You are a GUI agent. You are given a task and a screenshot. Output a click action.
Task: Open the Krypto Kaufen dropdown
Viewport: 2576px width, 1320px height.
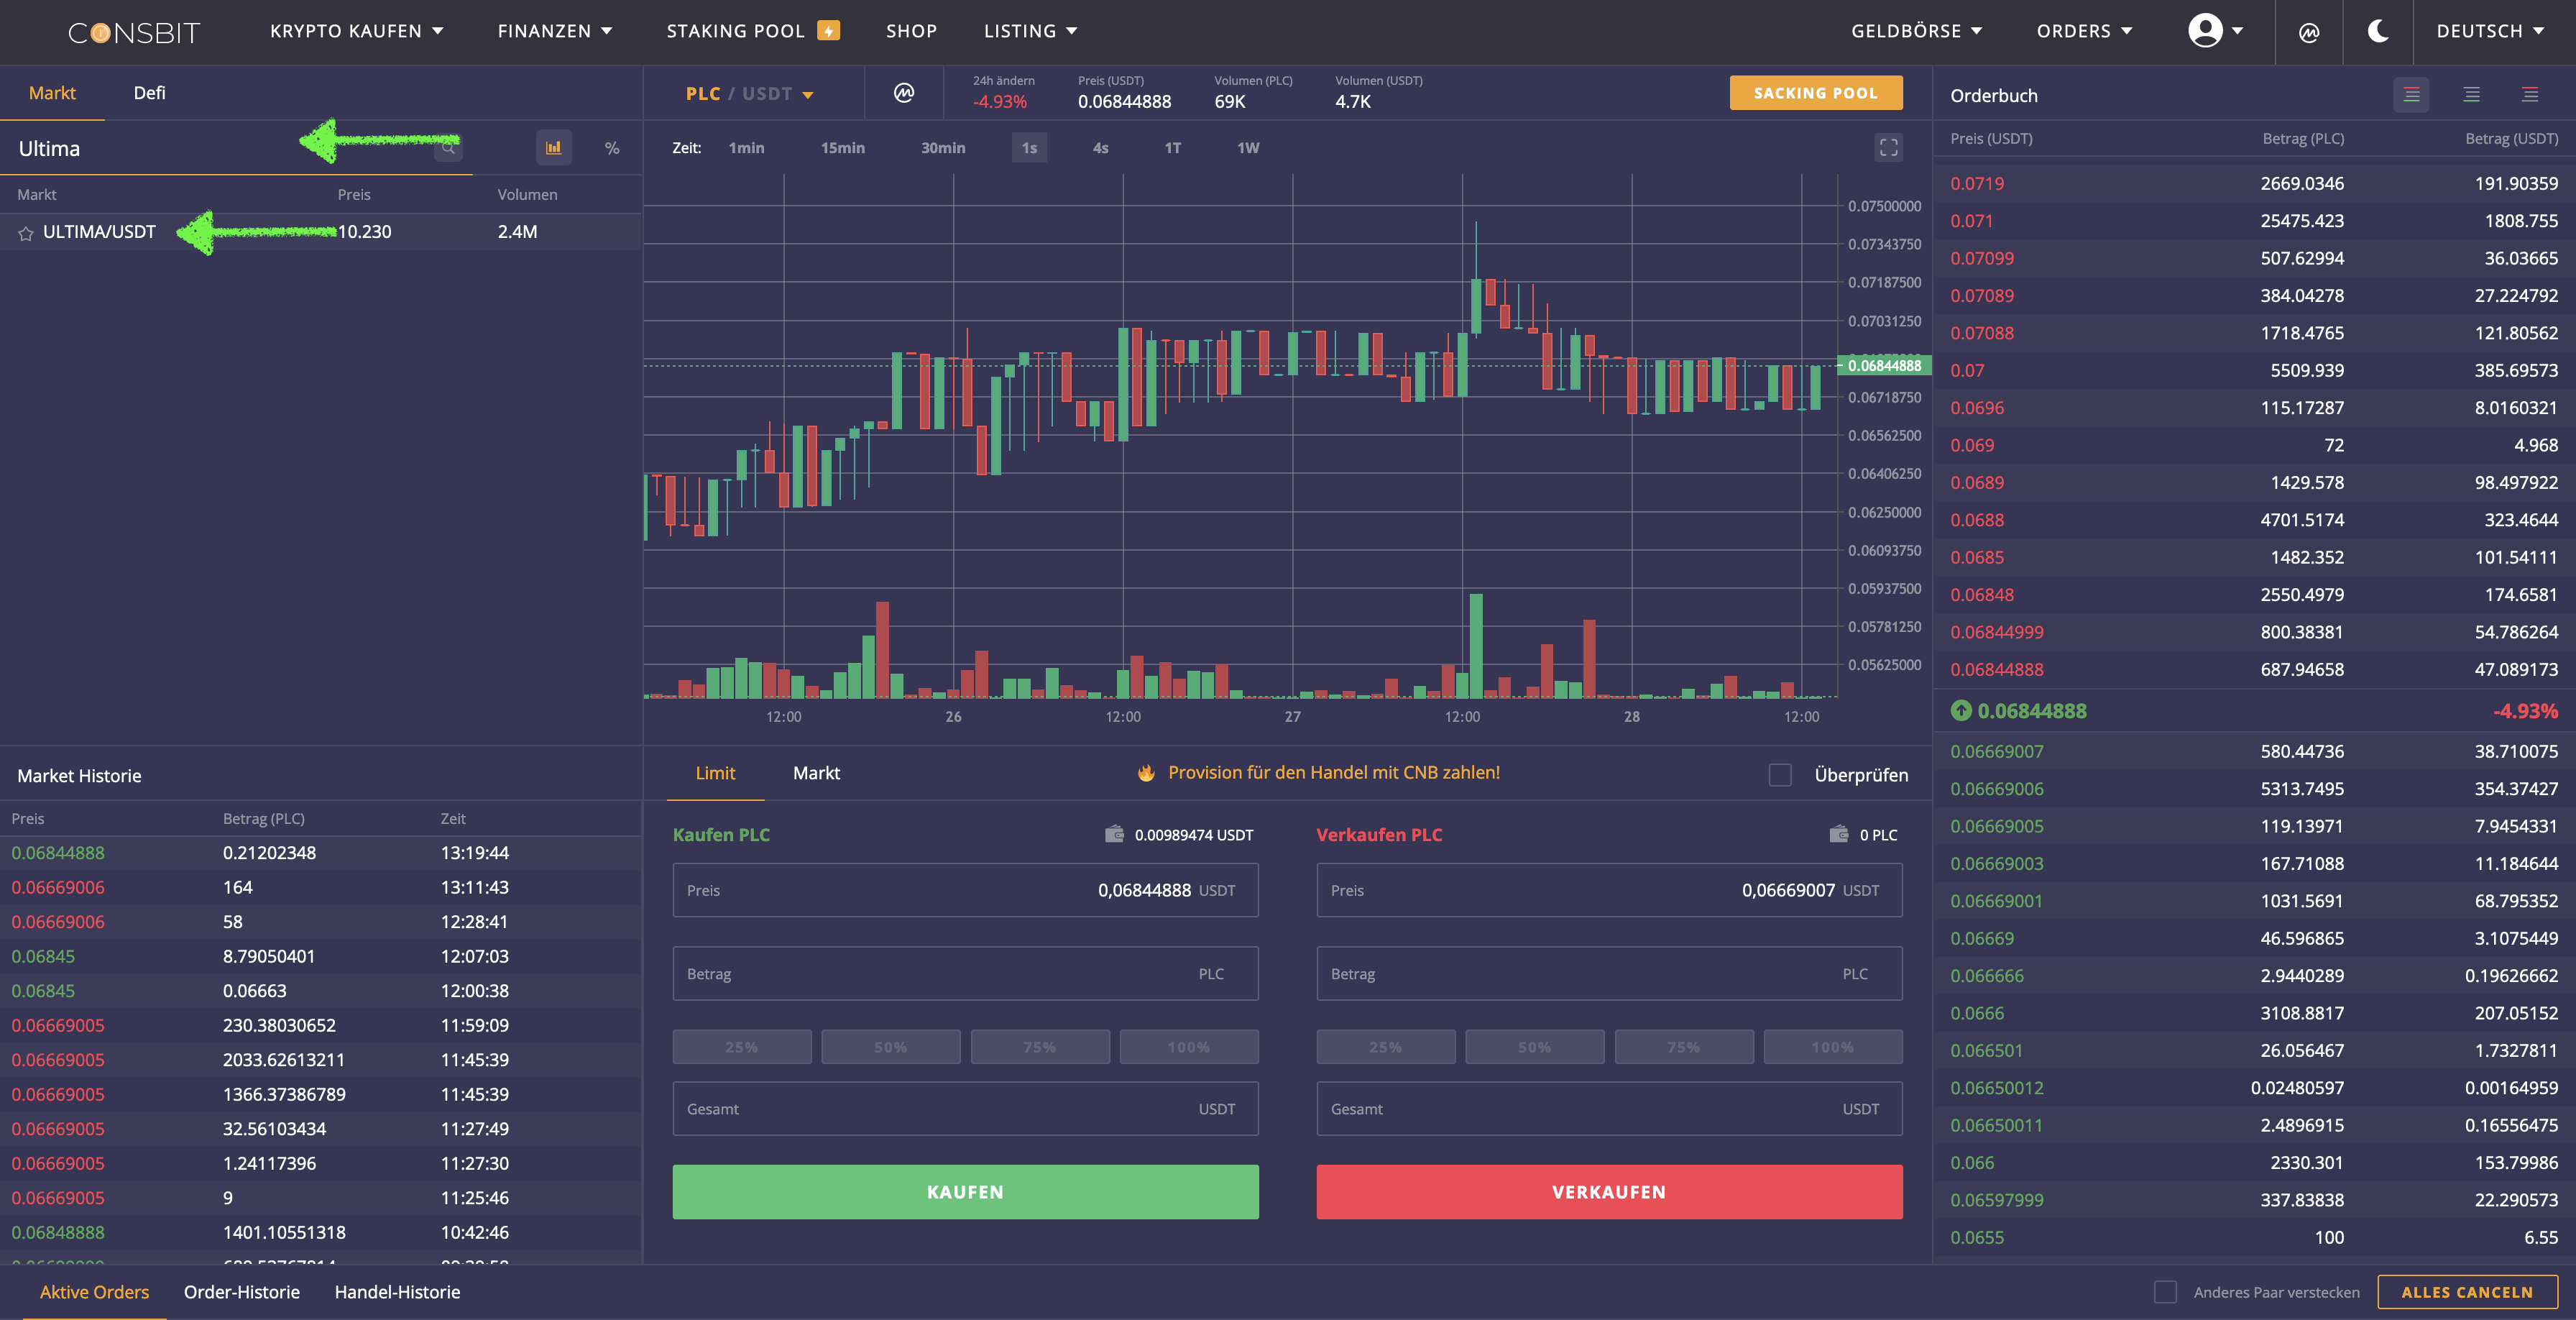point(356,31)
